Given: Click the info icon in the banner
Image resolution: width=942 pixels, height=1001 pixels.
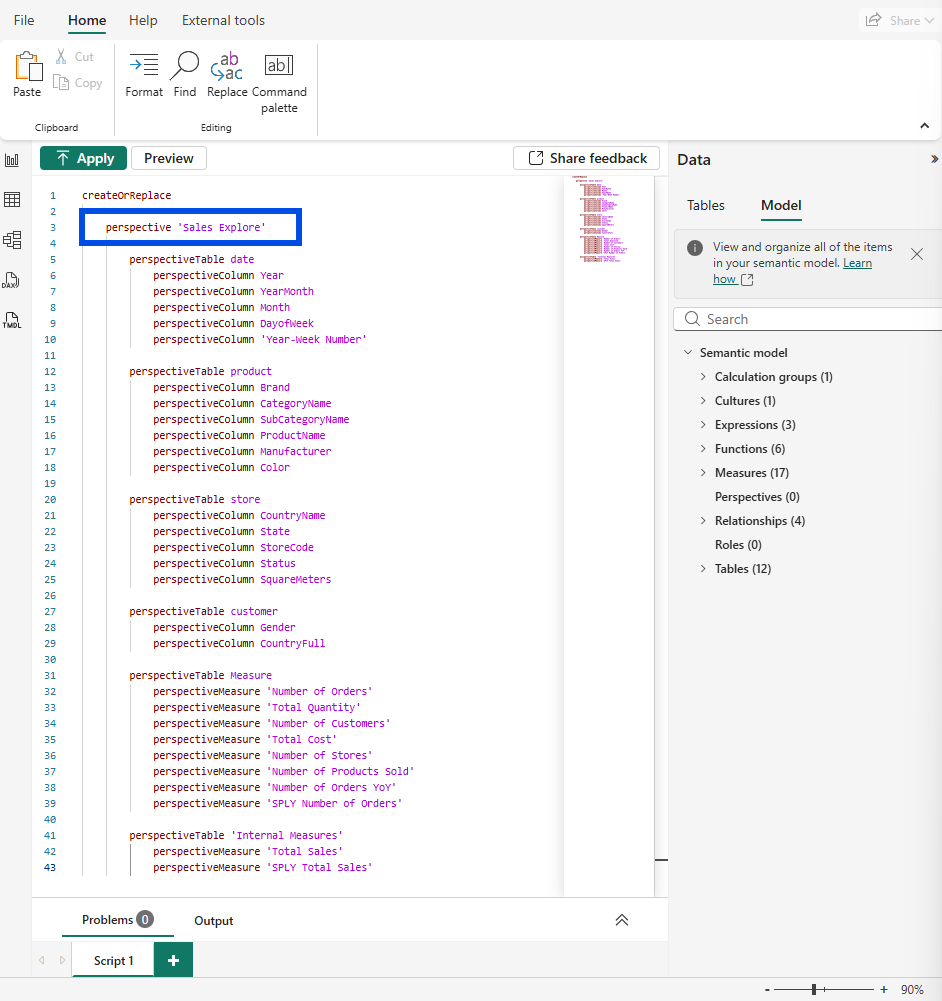Looking at the screenshot, I should 695,248.
